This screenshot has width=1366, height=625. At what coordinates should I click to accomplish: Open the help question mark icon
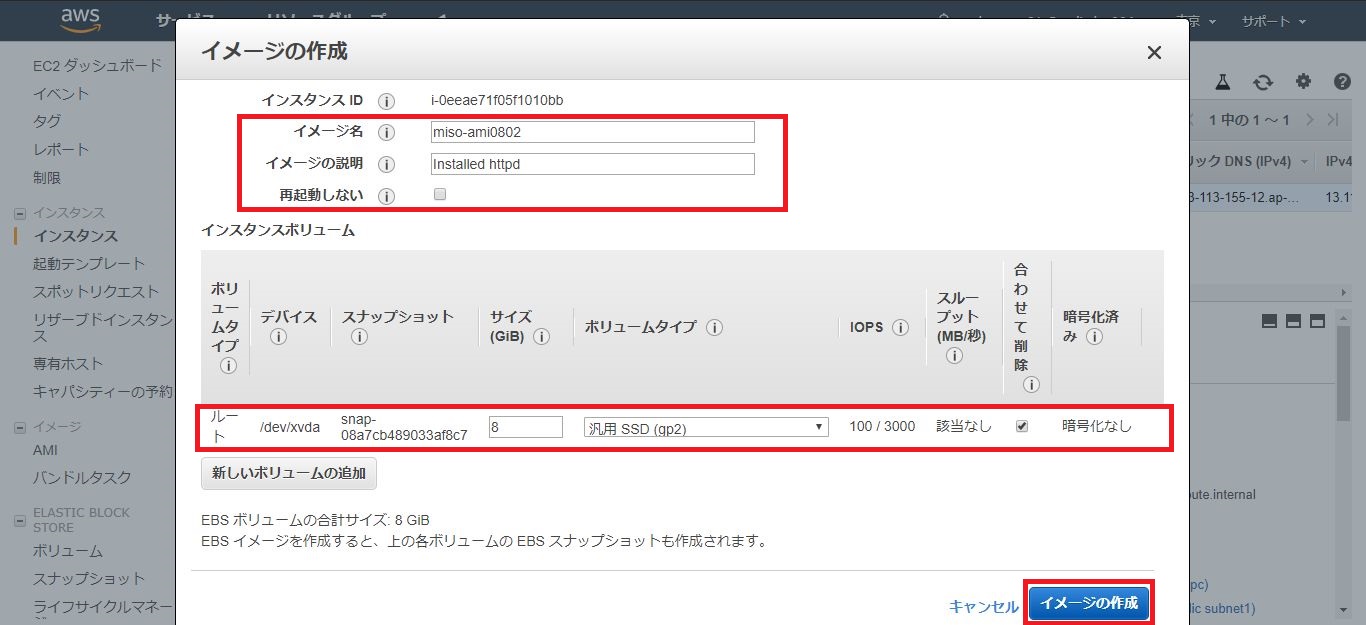[1342, 82]
